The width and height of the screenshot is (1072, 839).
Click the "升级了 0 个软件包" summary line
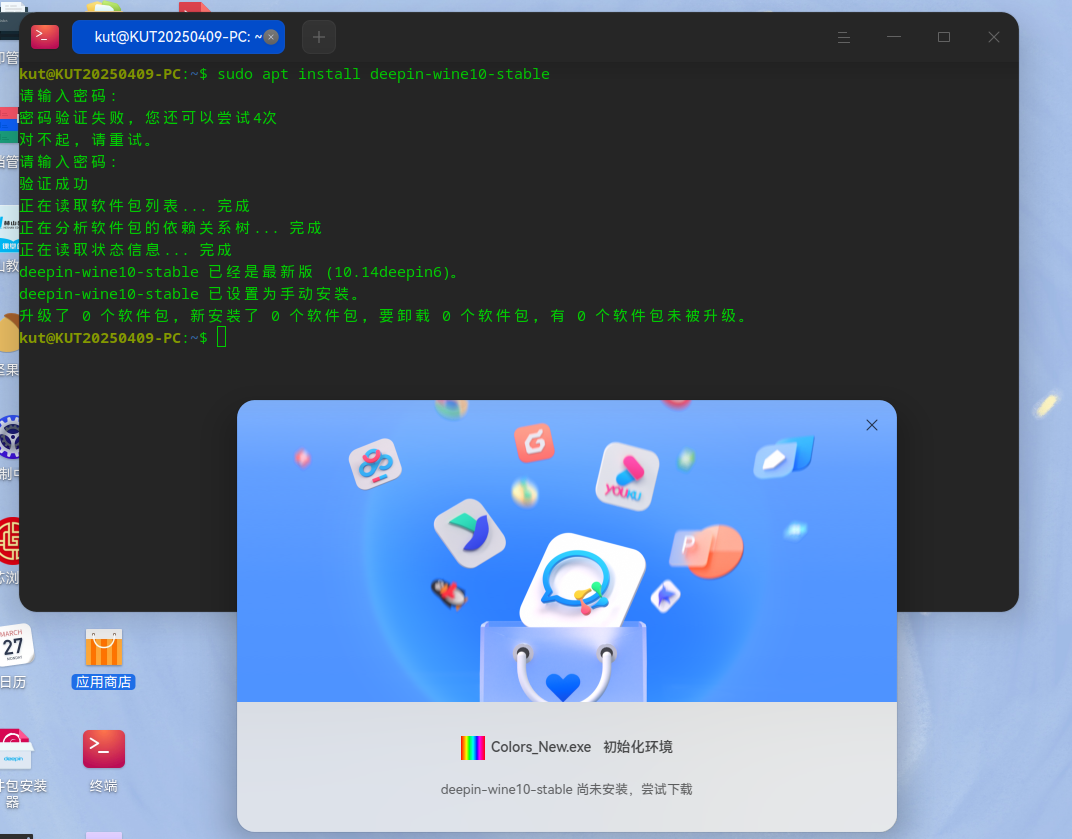pyautogui.click(x=384, y=315)
